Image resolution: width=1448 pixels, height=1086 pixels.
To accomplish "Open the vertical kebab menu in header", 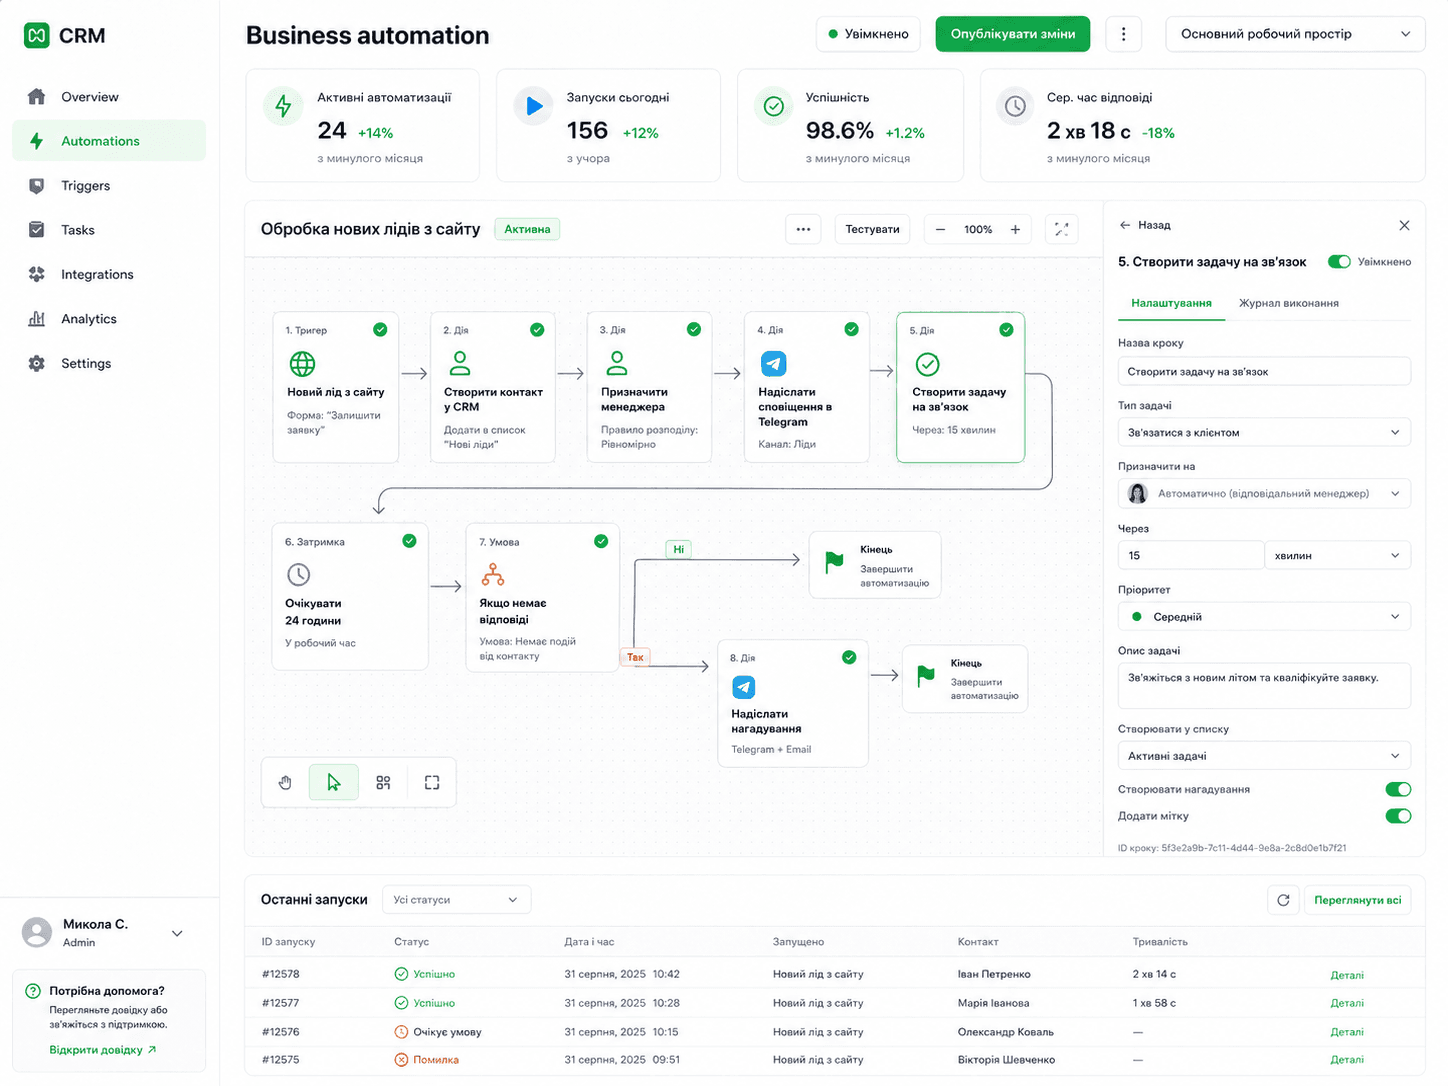I will pyautogui.click(x=1124, y=34).
